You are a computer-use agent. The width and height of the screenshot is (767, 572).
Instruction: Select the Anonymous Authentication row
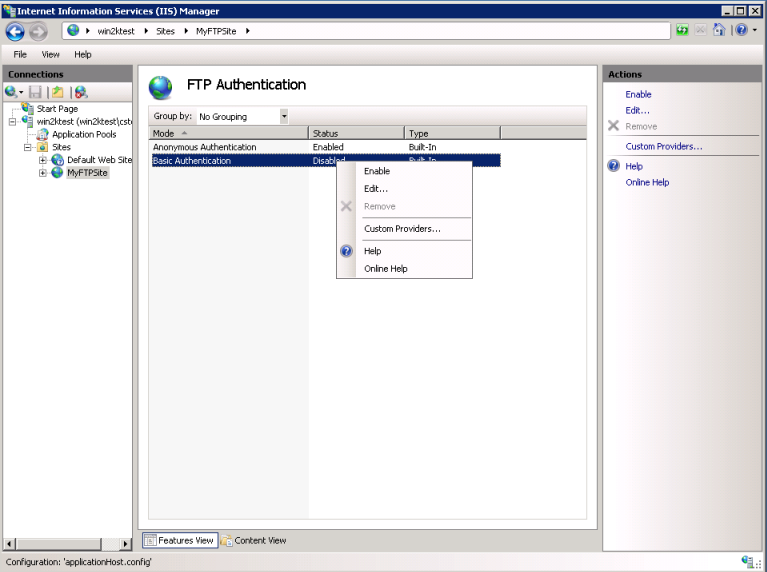point(326,147)
